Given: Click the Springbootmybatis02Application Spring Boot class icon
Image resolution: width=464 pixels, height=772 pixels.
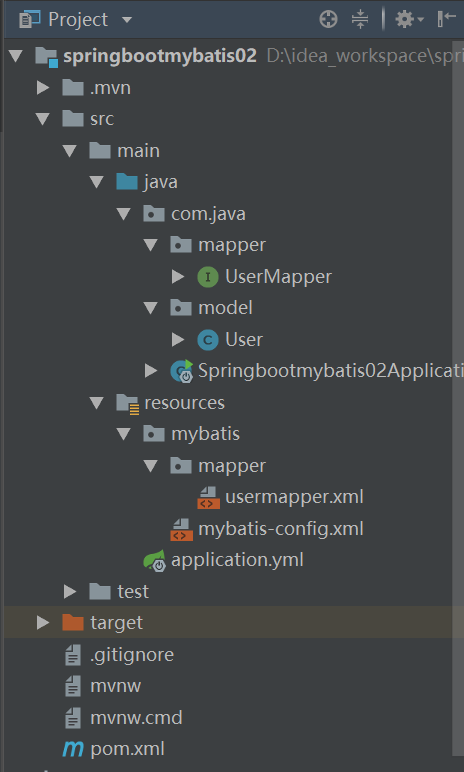Looking at the screenshot, I should click(x=182, y=372).
